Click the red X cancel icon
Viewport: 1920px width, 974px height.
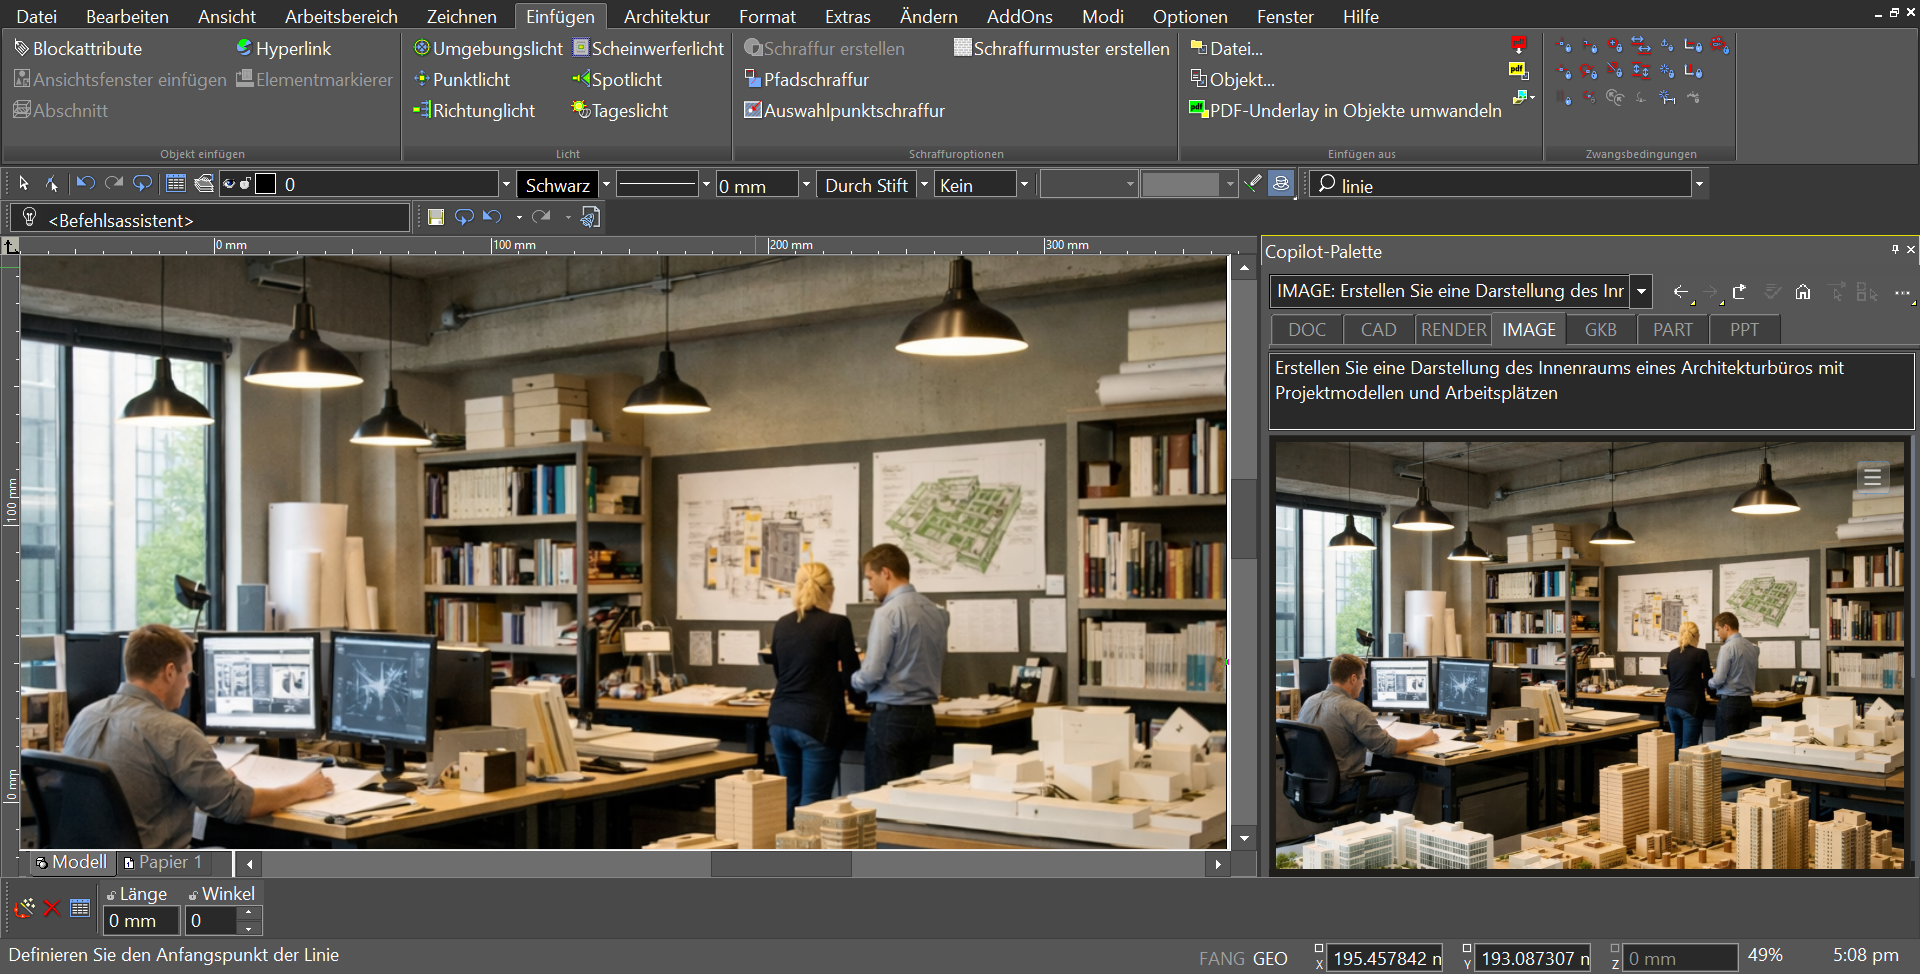[52, 908]
